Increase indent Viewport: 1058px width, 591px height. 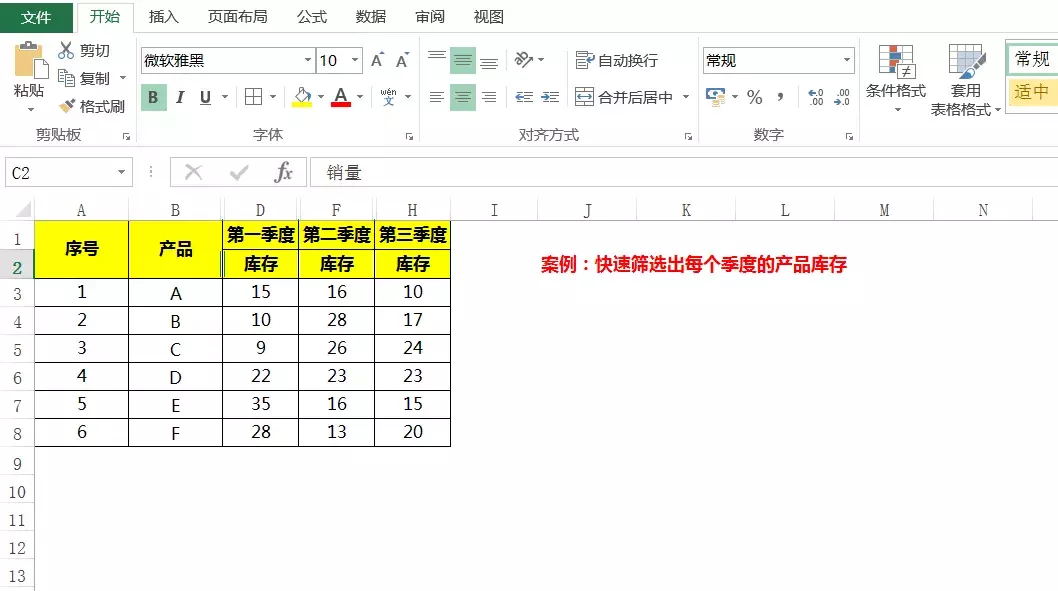pos(550,97)
